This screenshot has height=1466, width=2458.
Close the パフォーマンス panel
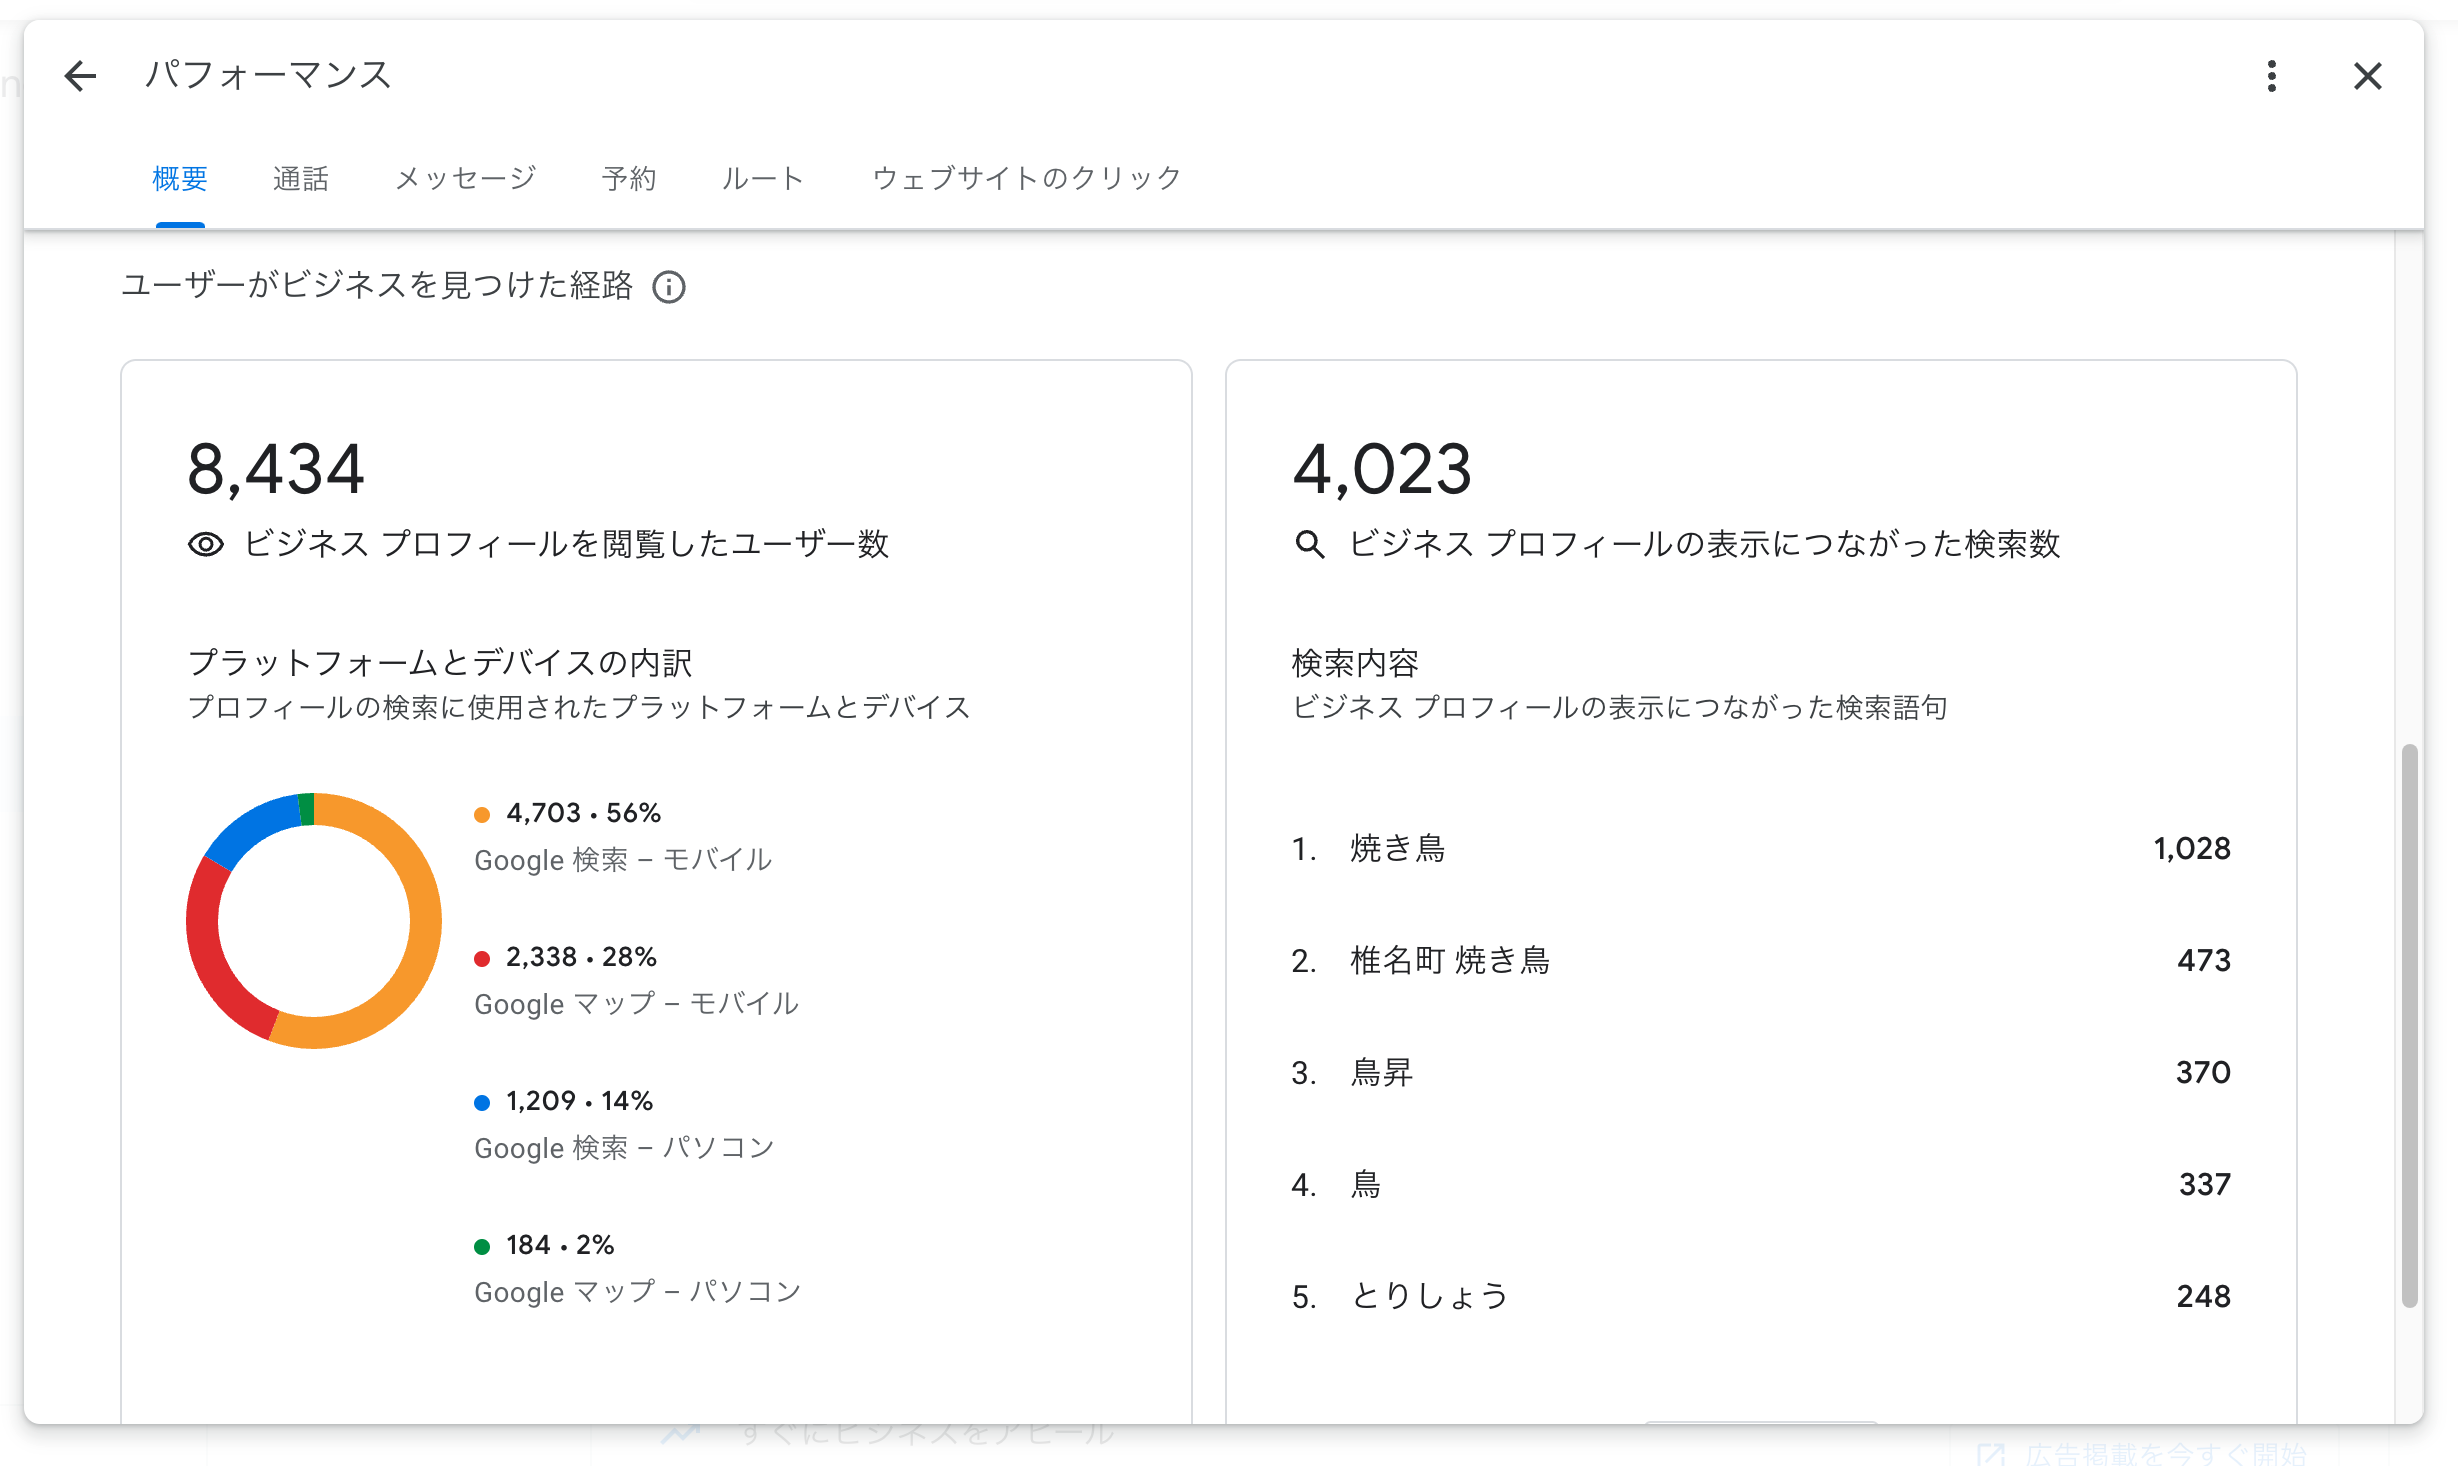2367,76
